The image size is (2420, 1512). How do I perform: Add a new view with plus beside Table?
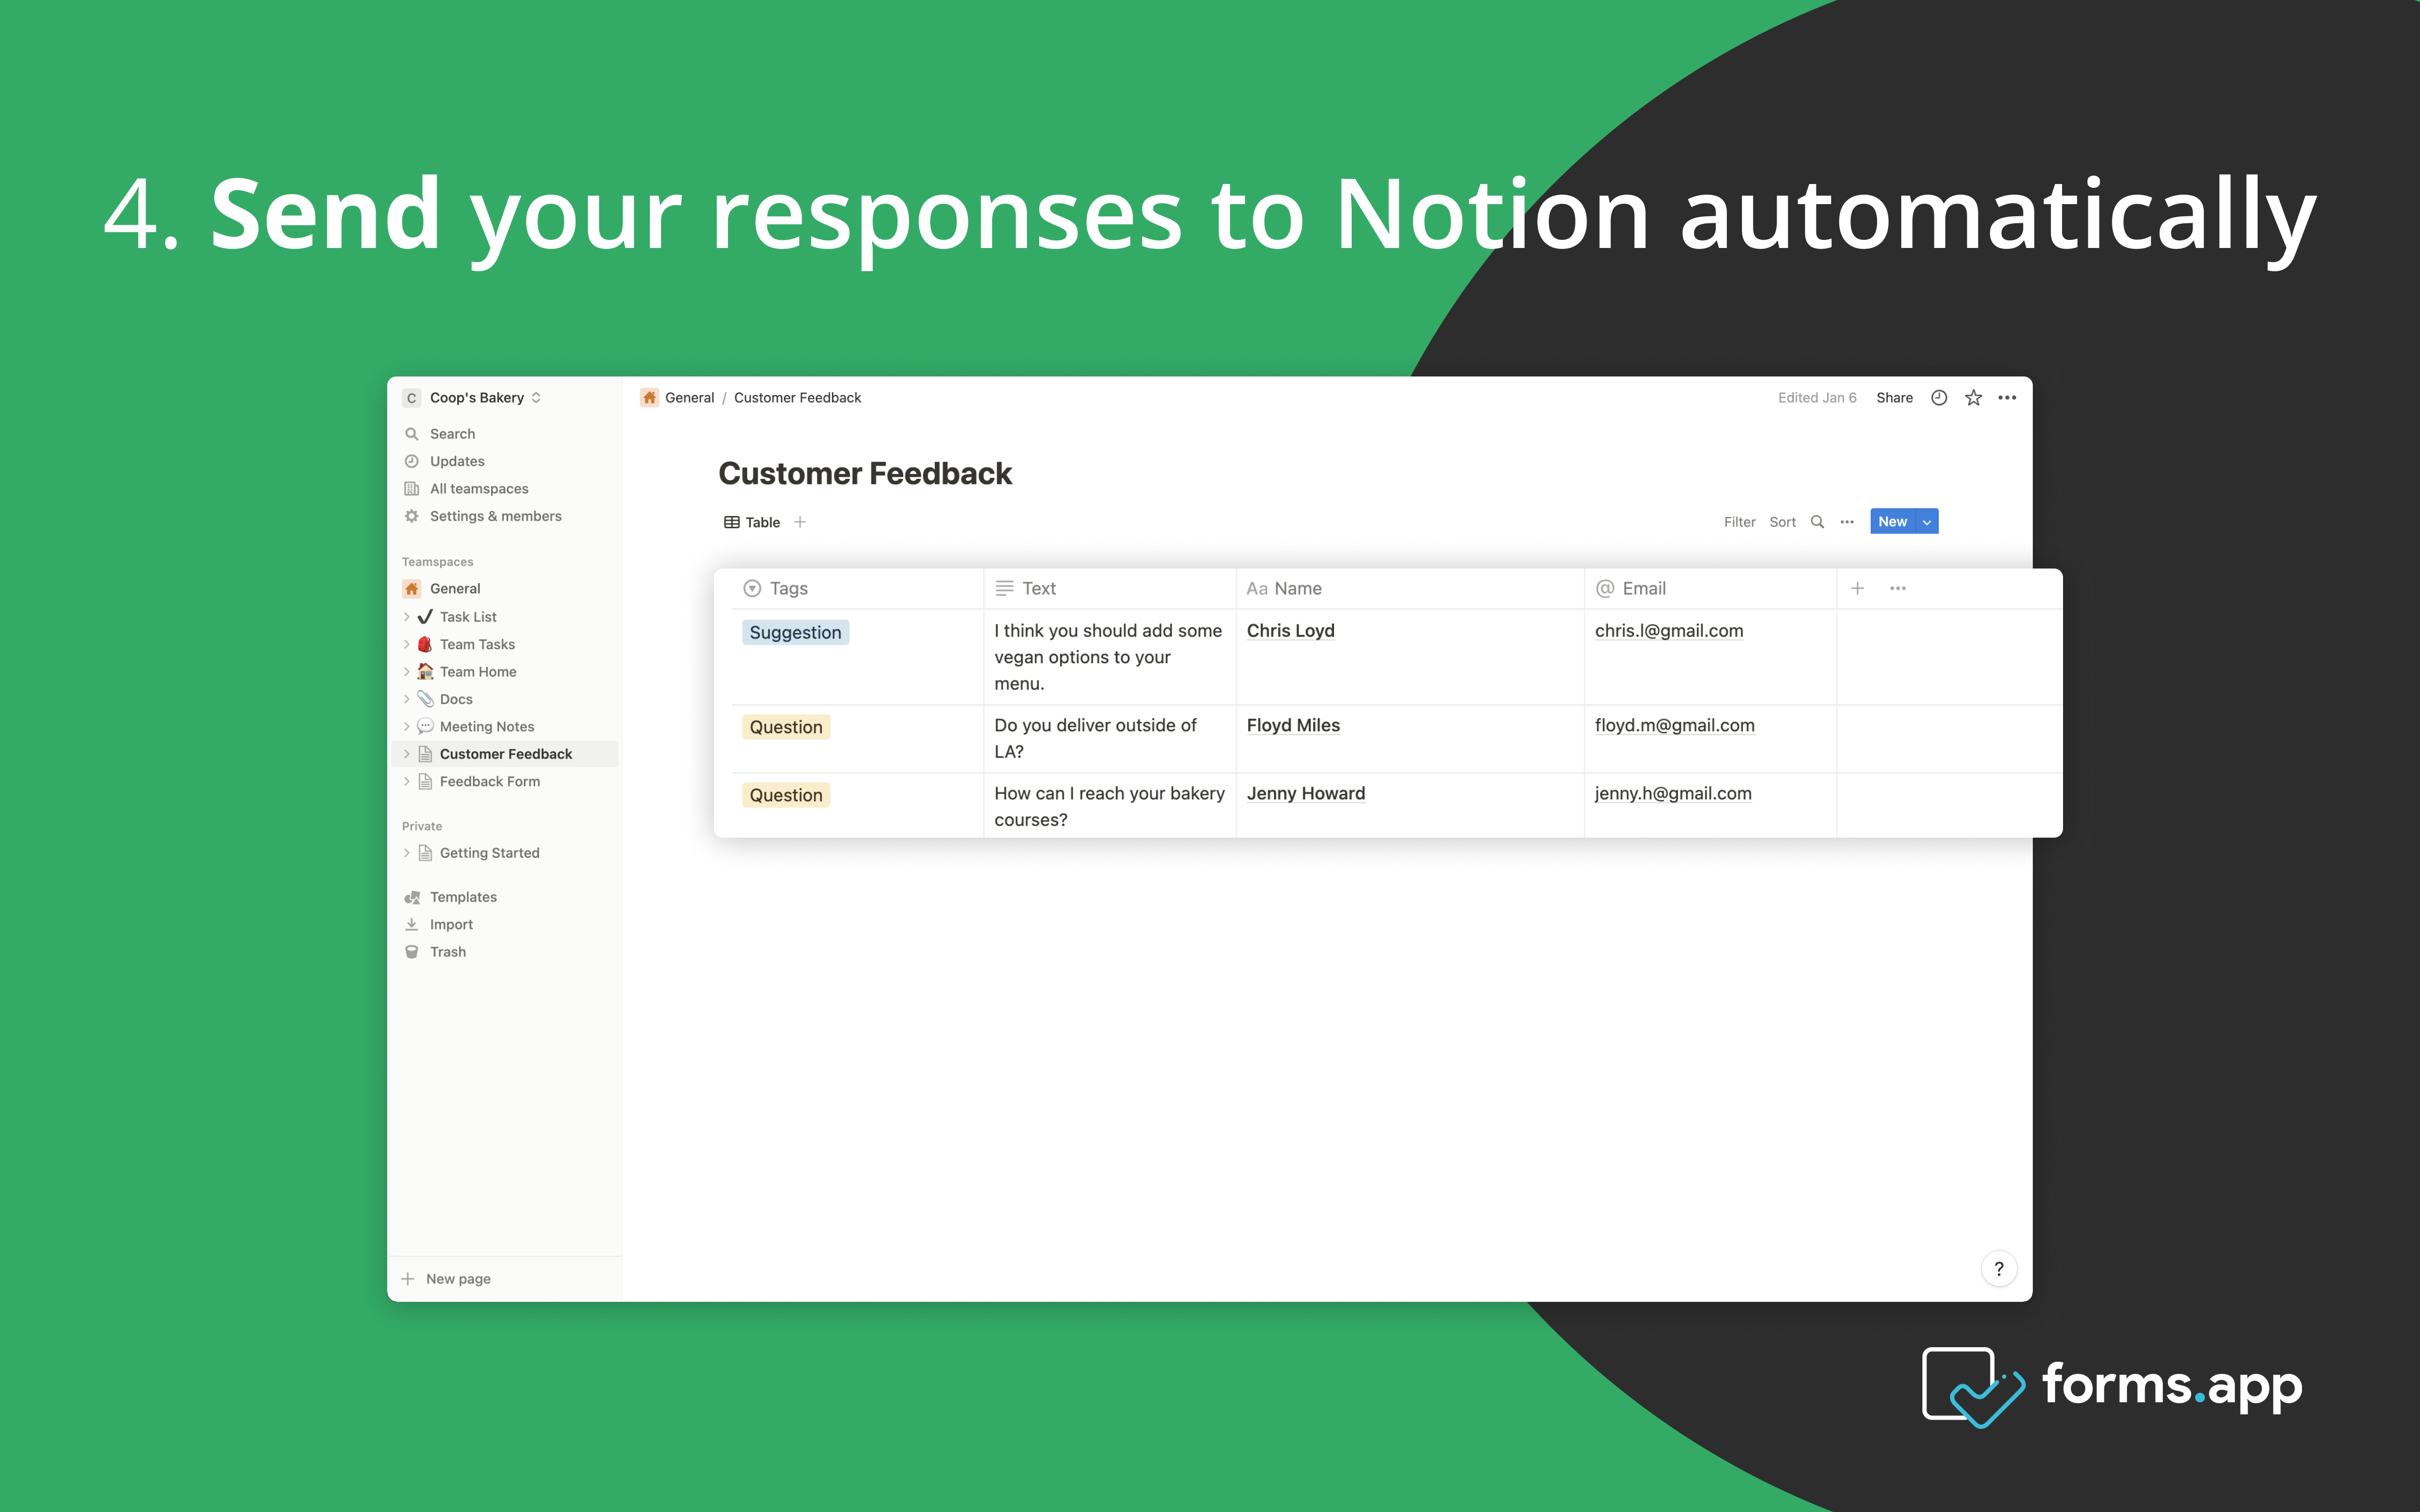coord(800,522)
